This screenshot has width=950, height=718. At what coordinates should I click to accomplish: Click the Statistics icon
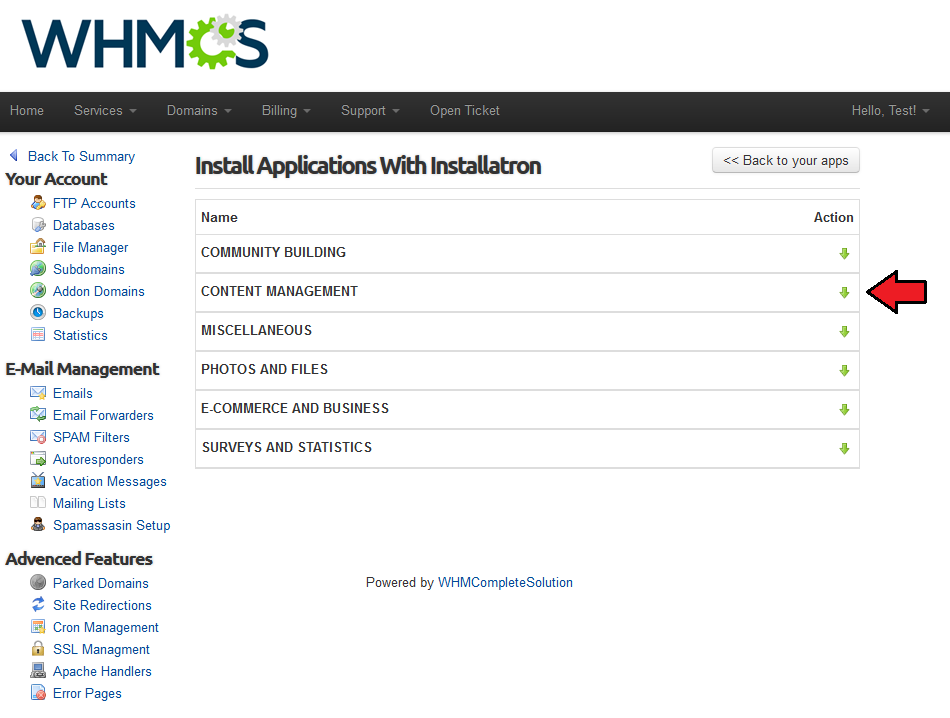click(38, 334)
